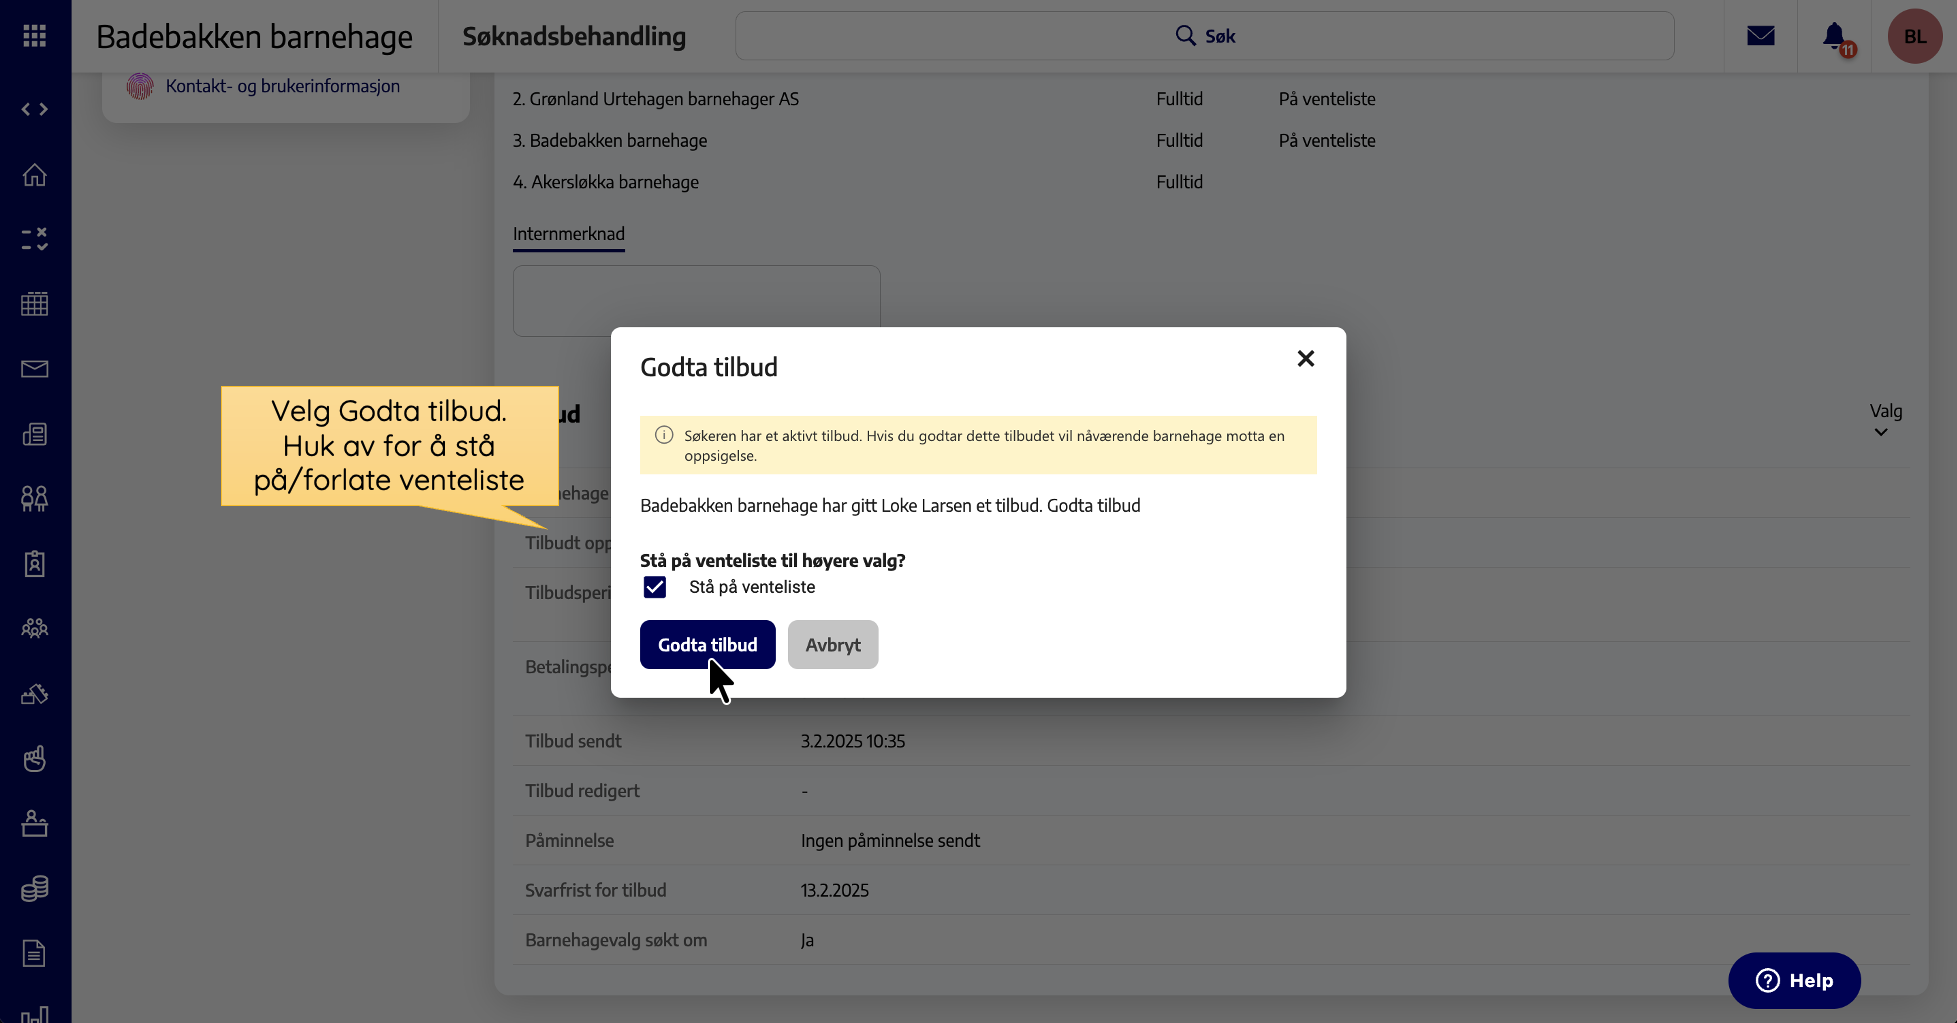Viewport: 1957px width, 1023px height.
Task: Click the envelope icon in left sidebar
Action: tap(35, 369)
